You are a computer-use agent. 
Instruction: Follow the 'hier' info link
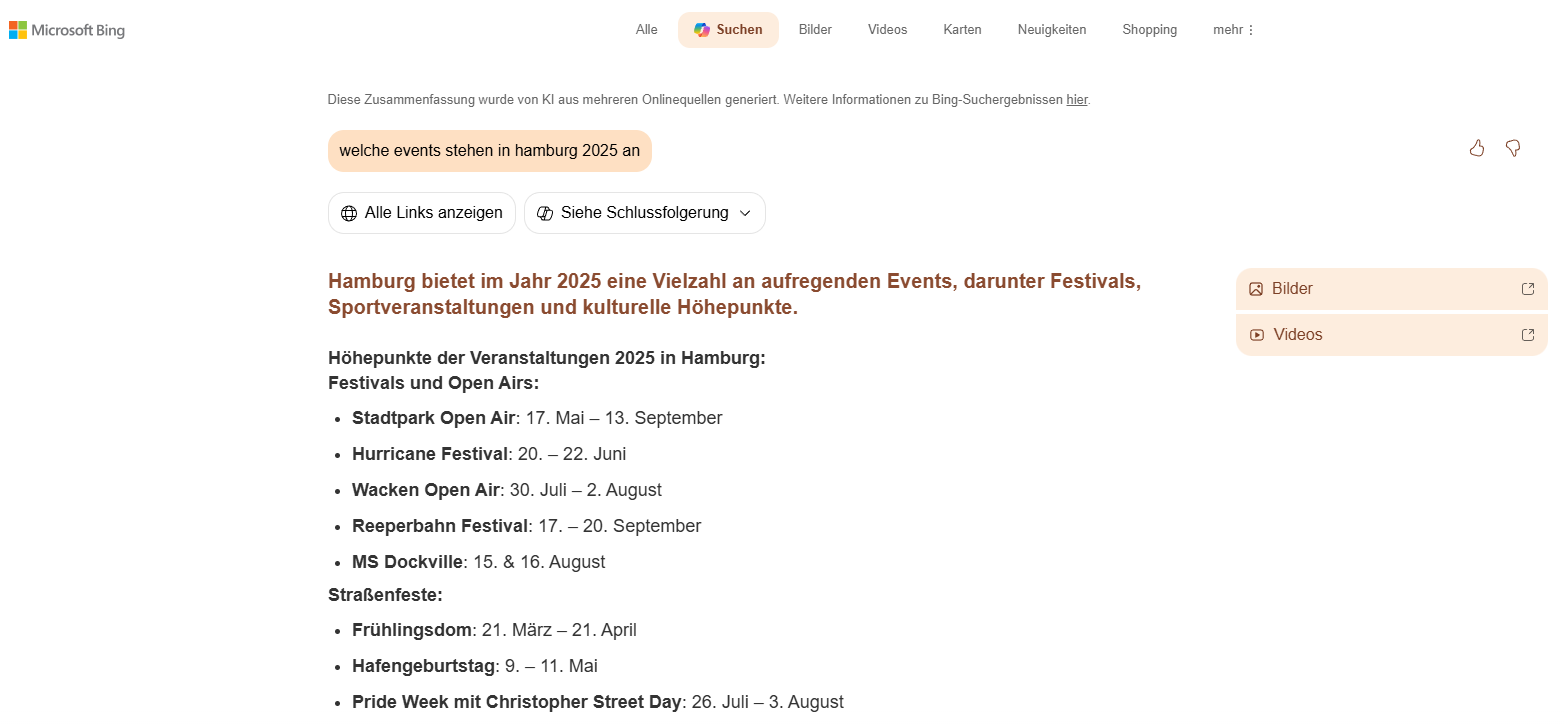(x=1076, y=100)
